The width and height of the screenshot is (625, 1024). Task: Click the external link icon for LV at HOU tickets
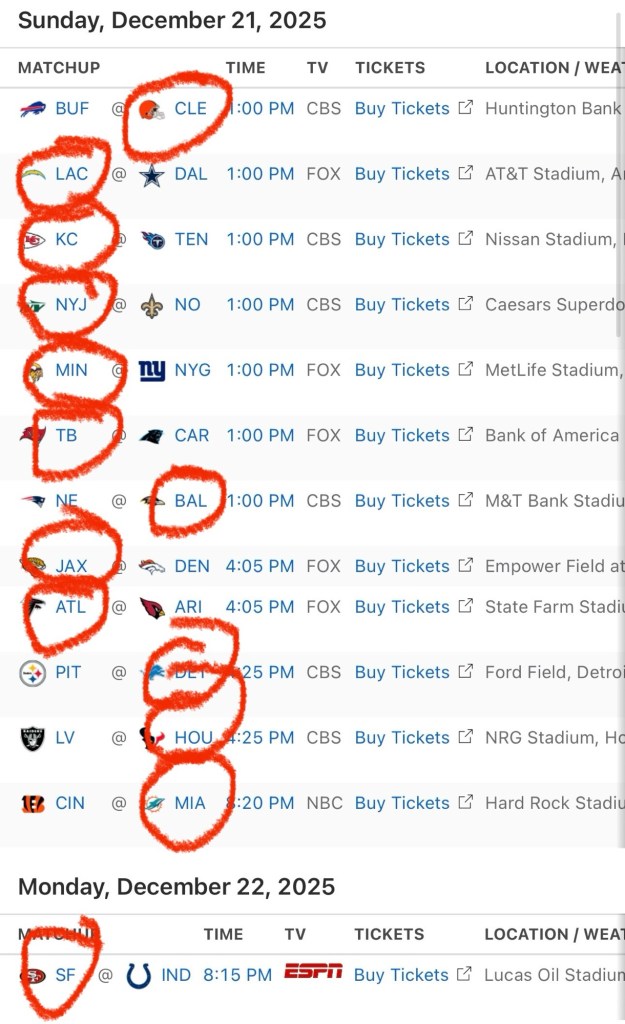[465, 738]
